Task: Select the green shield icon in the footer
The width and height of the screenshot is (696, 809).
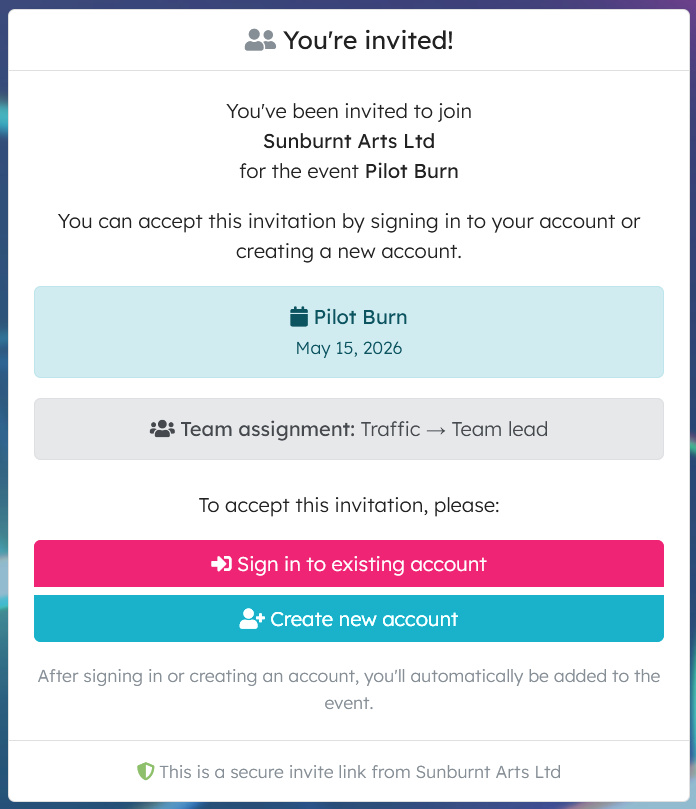Action: coord(148,771)
